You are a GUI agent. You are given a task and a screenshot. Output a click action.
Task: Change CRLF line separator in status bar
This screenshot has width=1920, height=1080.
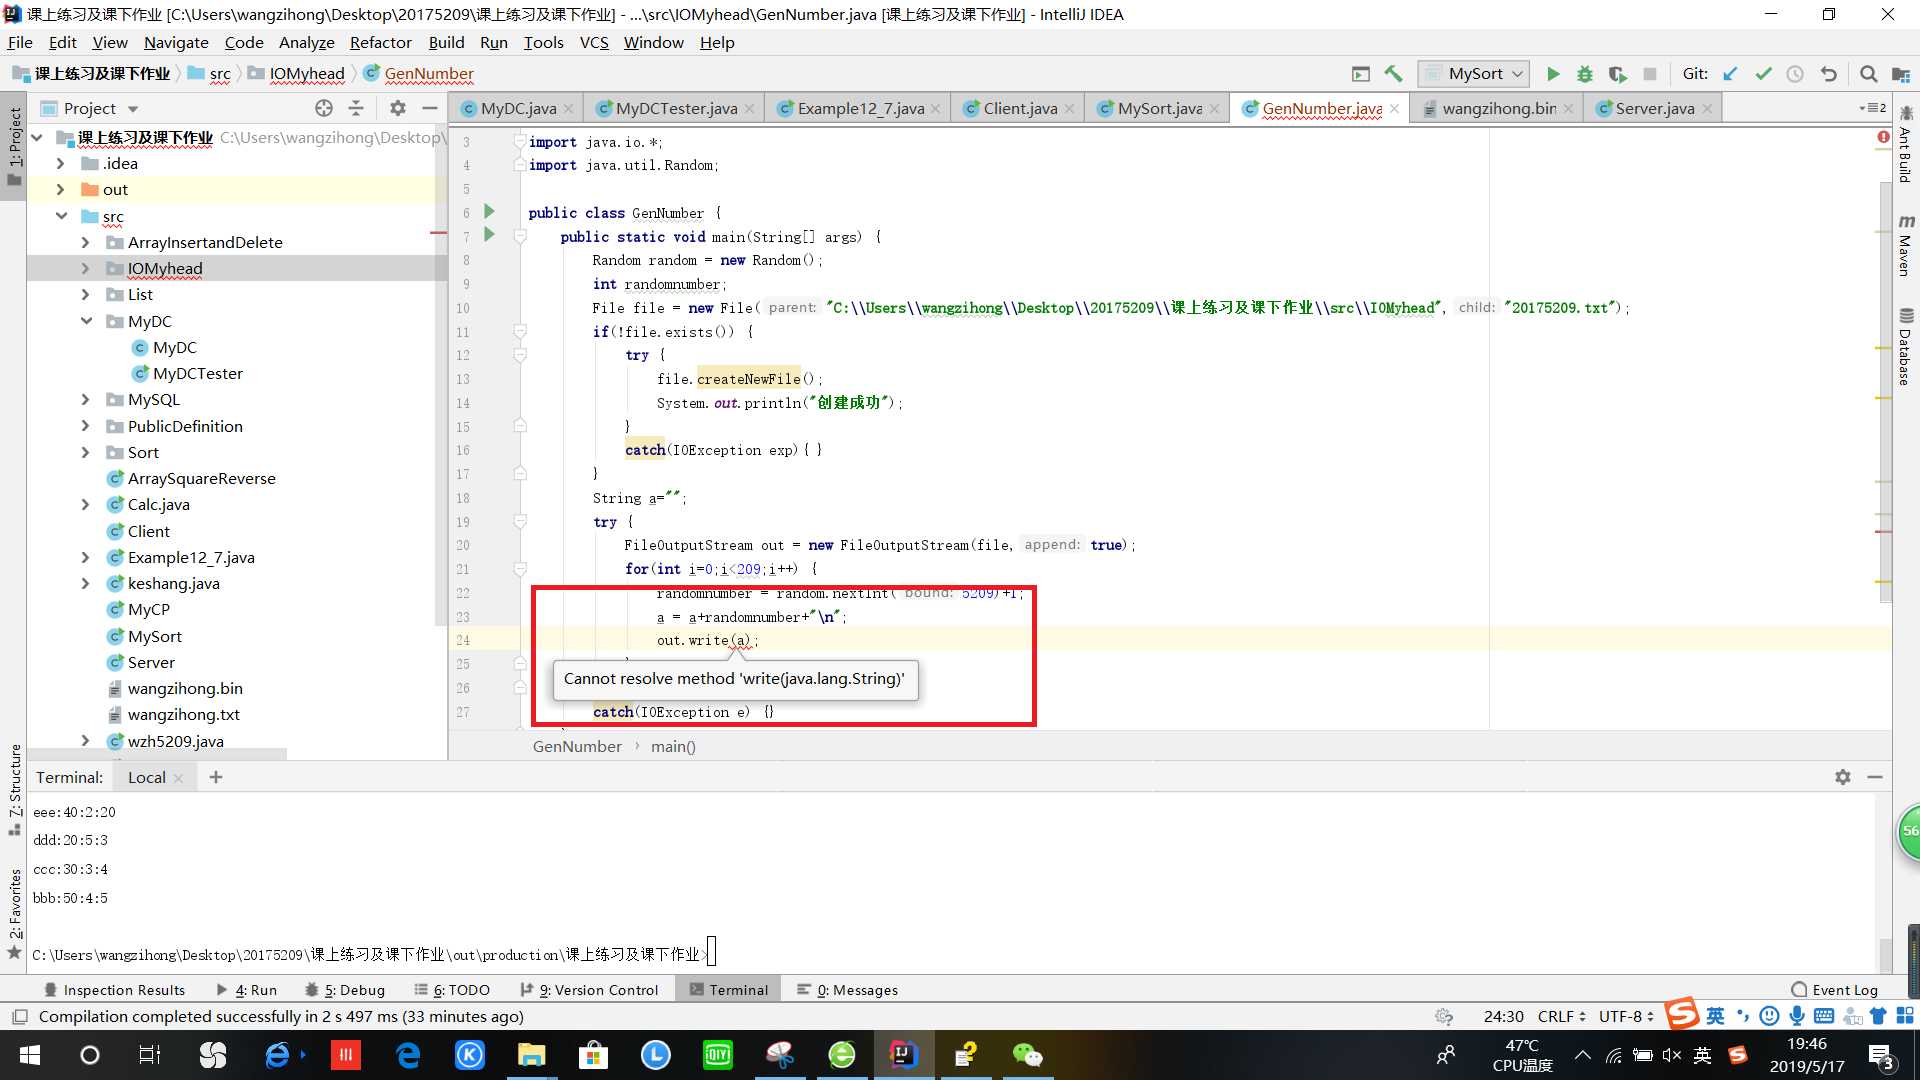point(1562,1016)
